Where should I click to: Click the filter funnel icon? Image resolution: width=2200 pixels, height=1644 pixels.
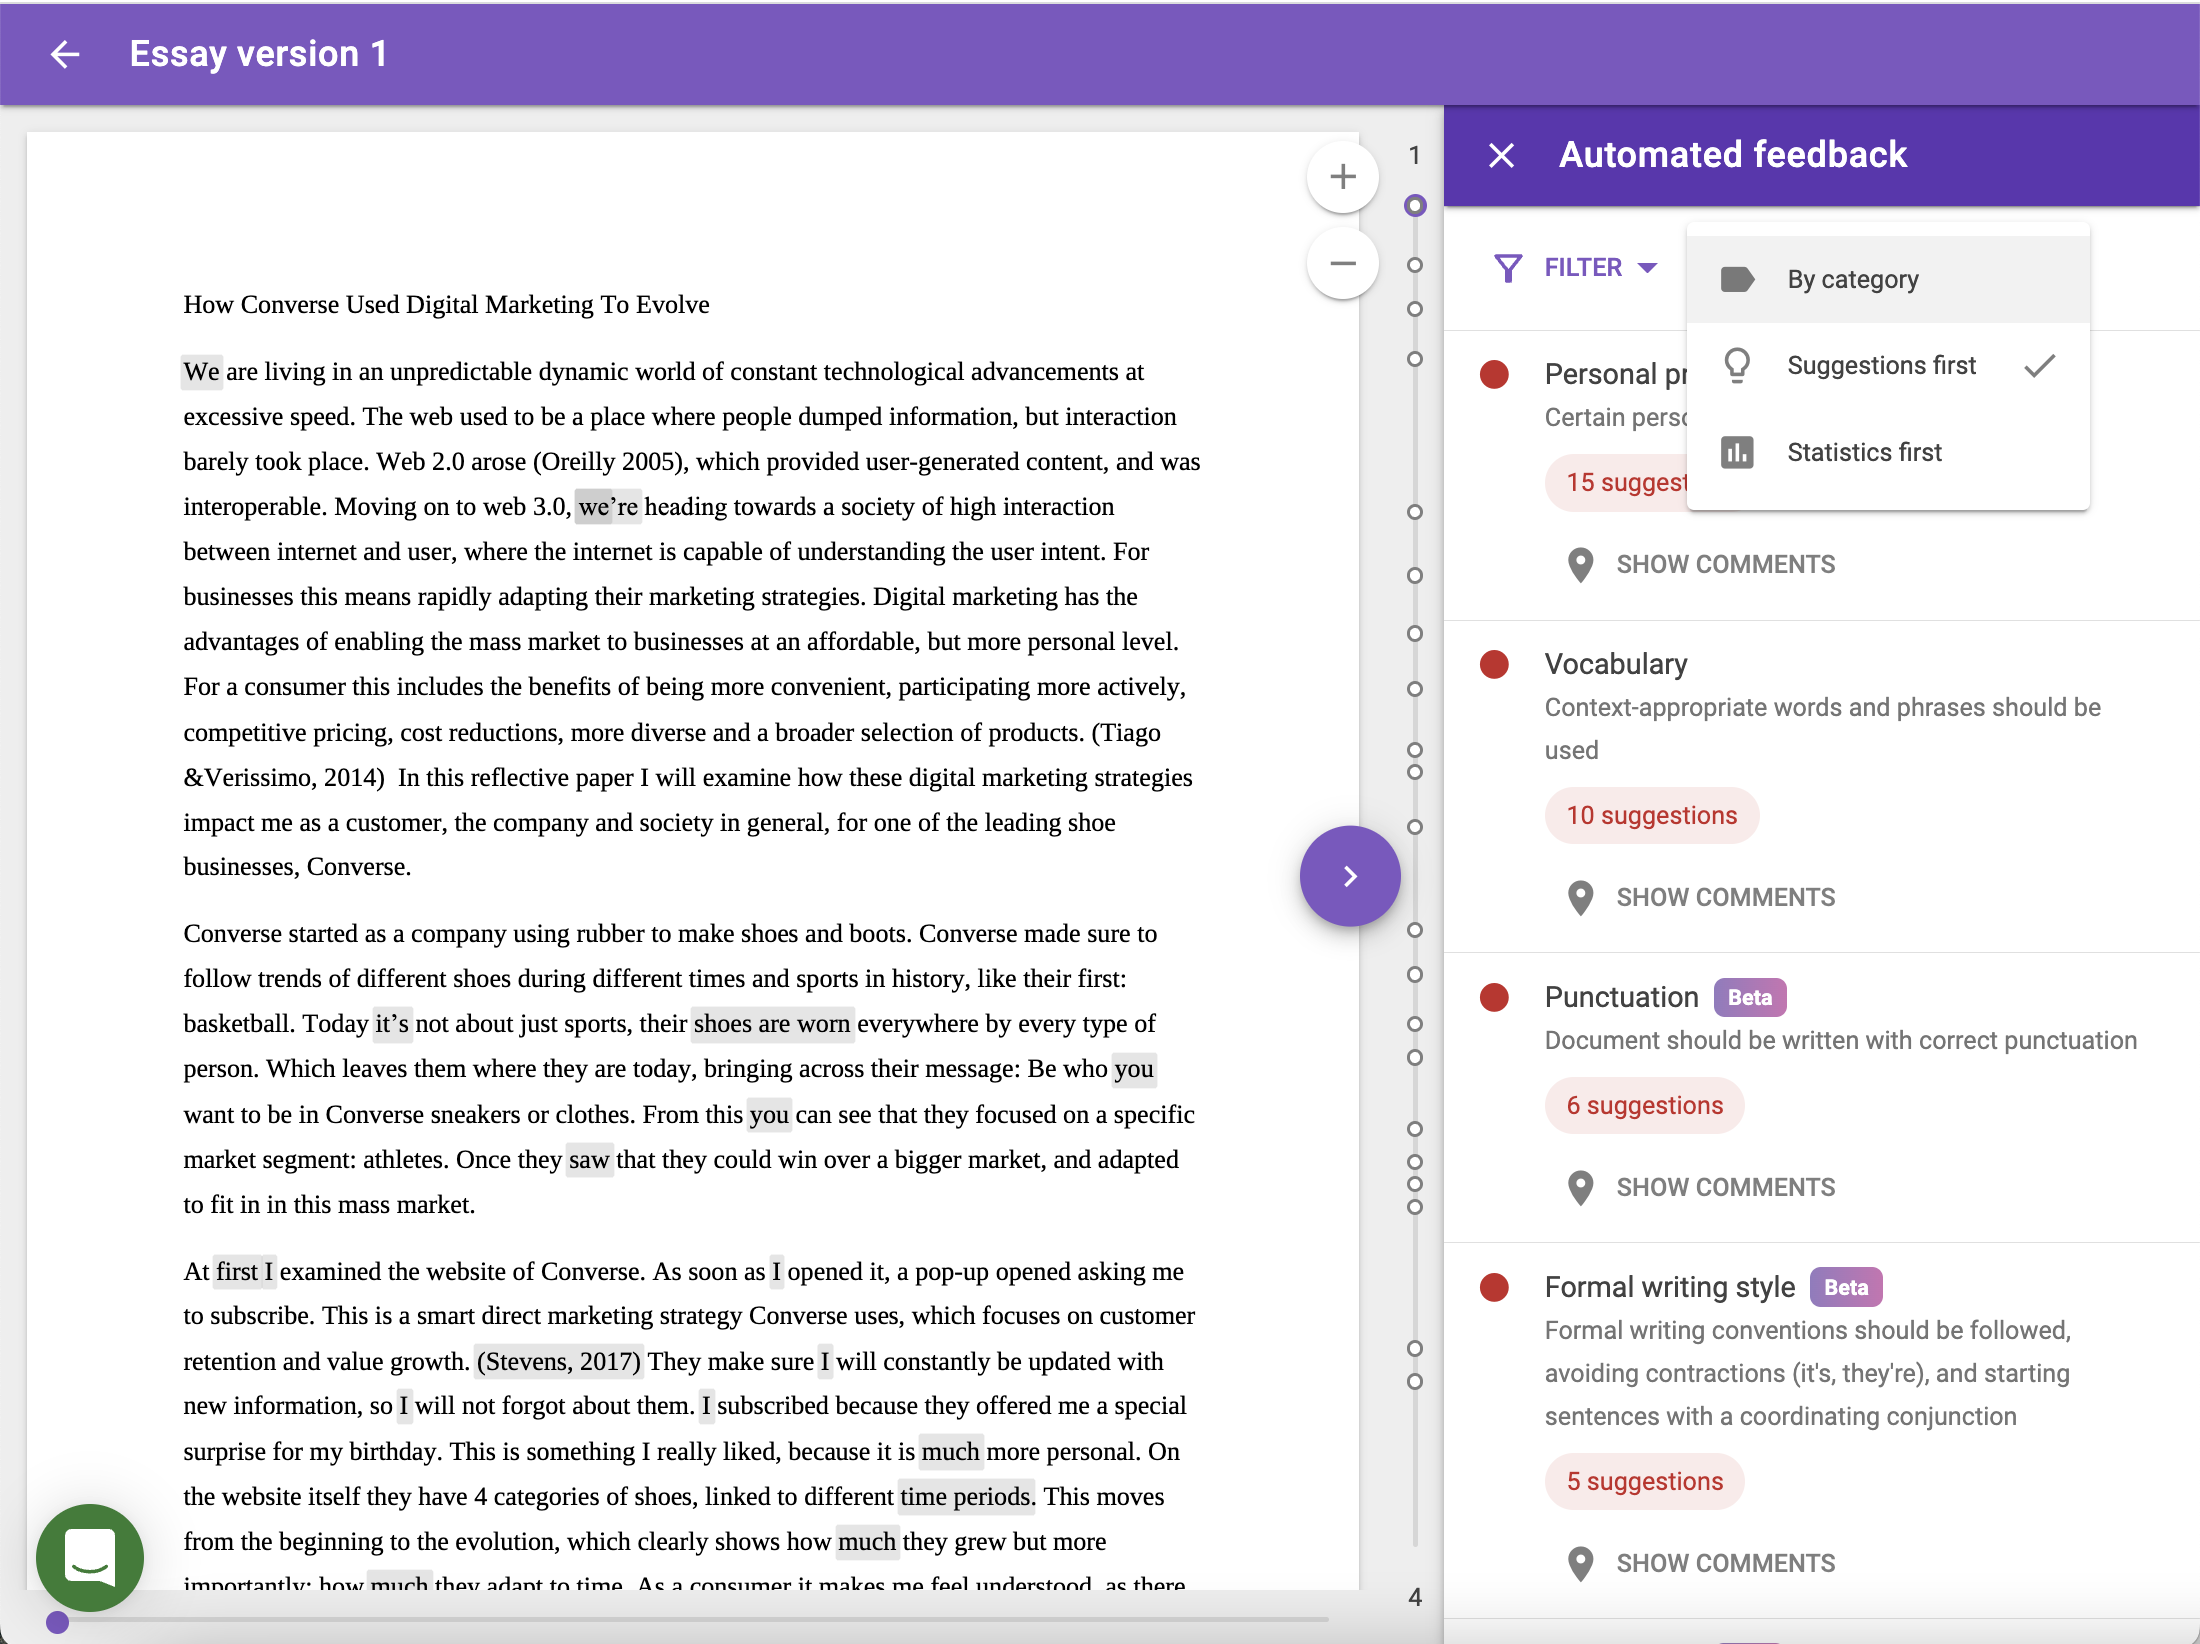click(x=1508, y=267)
